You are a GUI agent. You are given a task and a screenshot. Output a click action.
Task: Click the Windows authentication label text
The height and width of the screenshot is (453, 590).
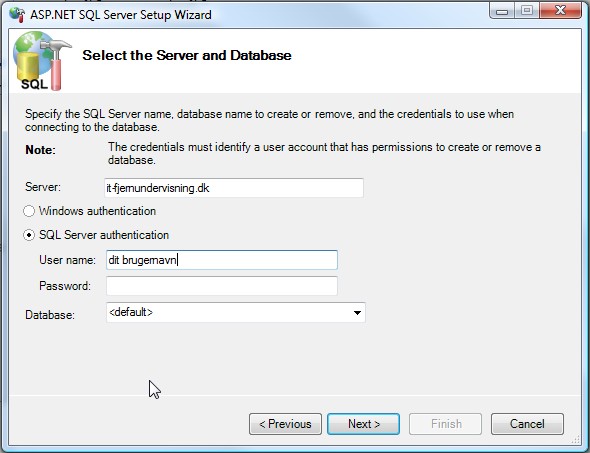(97, 211)
